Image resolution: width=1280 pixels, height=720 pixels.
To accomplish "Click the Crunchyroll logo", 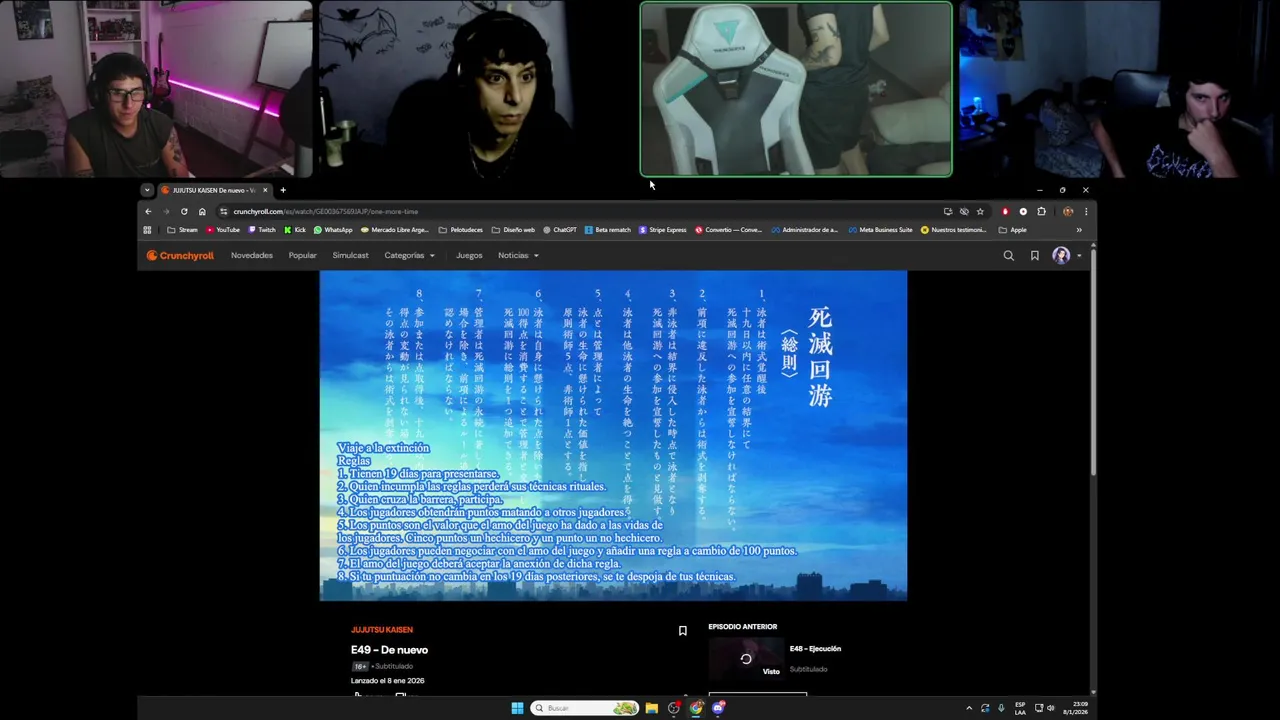I will (180, 256).
